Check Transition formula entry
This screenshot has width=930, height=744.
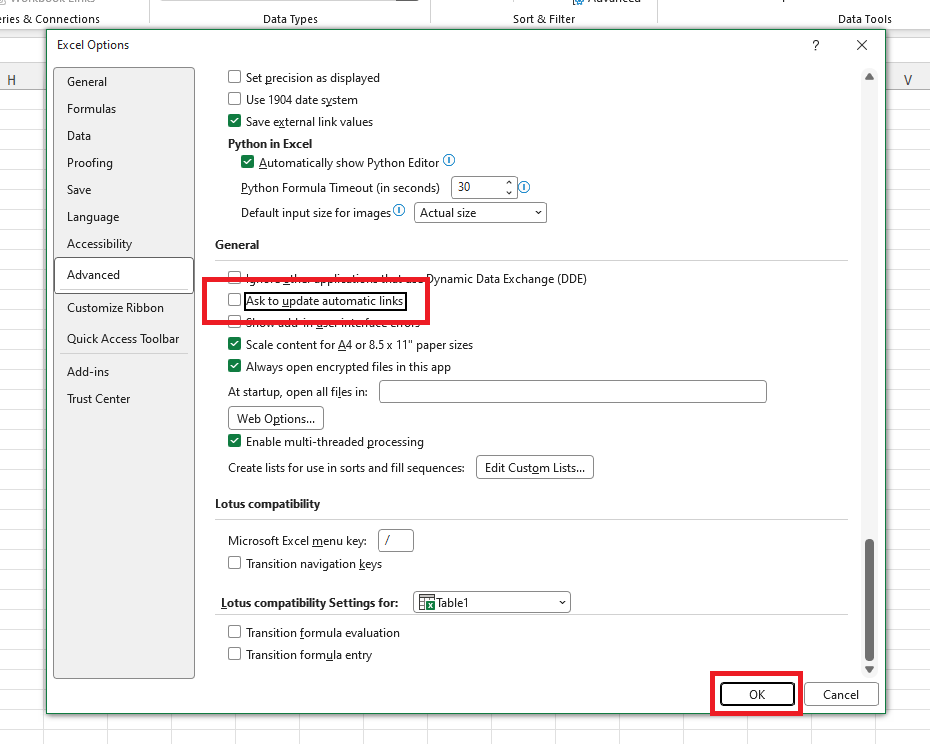click(235, 654)
